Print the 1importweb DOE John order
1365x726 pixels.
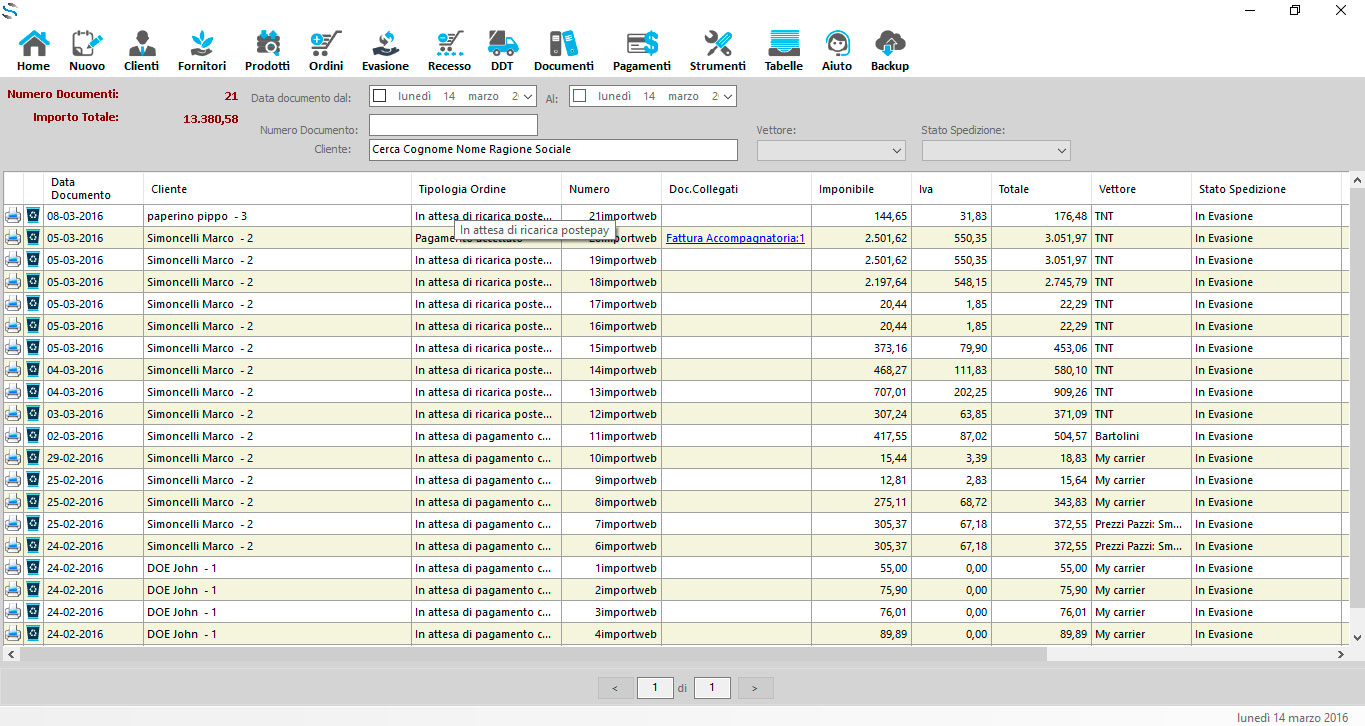click(13, 568)
